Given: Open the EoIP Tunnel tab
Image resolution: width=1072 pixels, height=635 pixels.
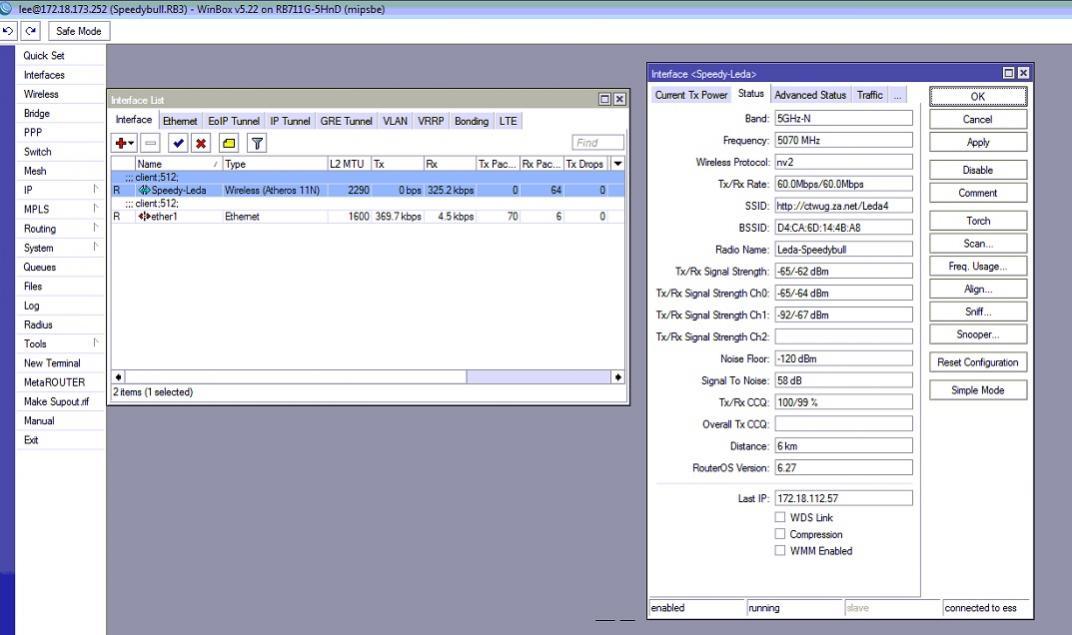Looking at the screenshot, I should [231, 121].
